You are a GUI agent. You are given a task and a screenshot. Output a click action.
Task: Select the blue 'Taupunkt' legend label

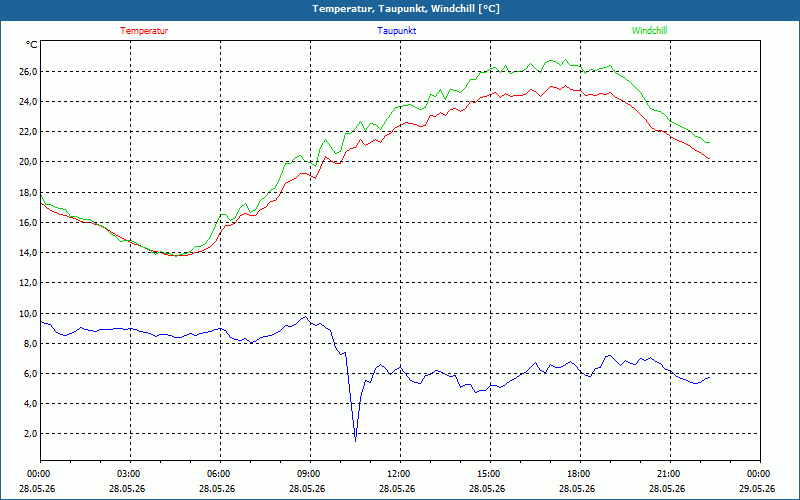pyautogui.click(x=396, y=31)
